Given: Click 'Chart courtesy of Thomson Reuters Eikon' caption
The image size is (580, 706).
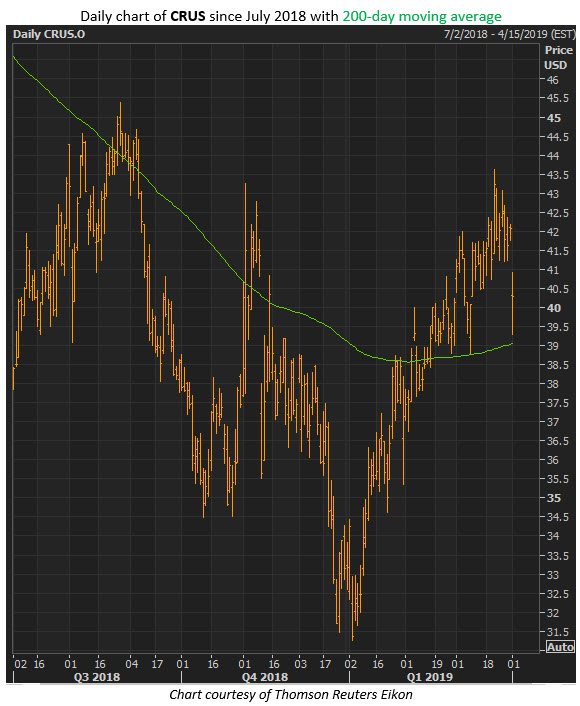Looking at the screenshot, I should [x=291, y=694].
